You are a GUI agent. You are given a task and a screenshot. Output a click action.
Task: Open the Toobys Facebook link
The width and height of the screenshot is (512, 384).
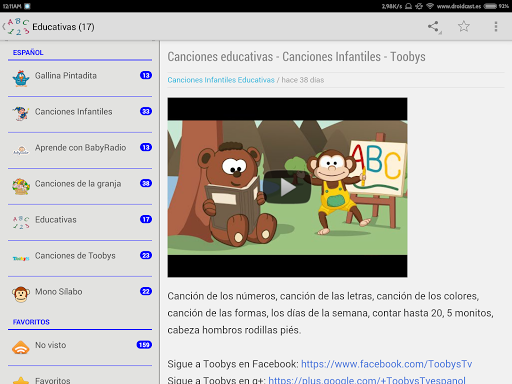pos(387,364)
